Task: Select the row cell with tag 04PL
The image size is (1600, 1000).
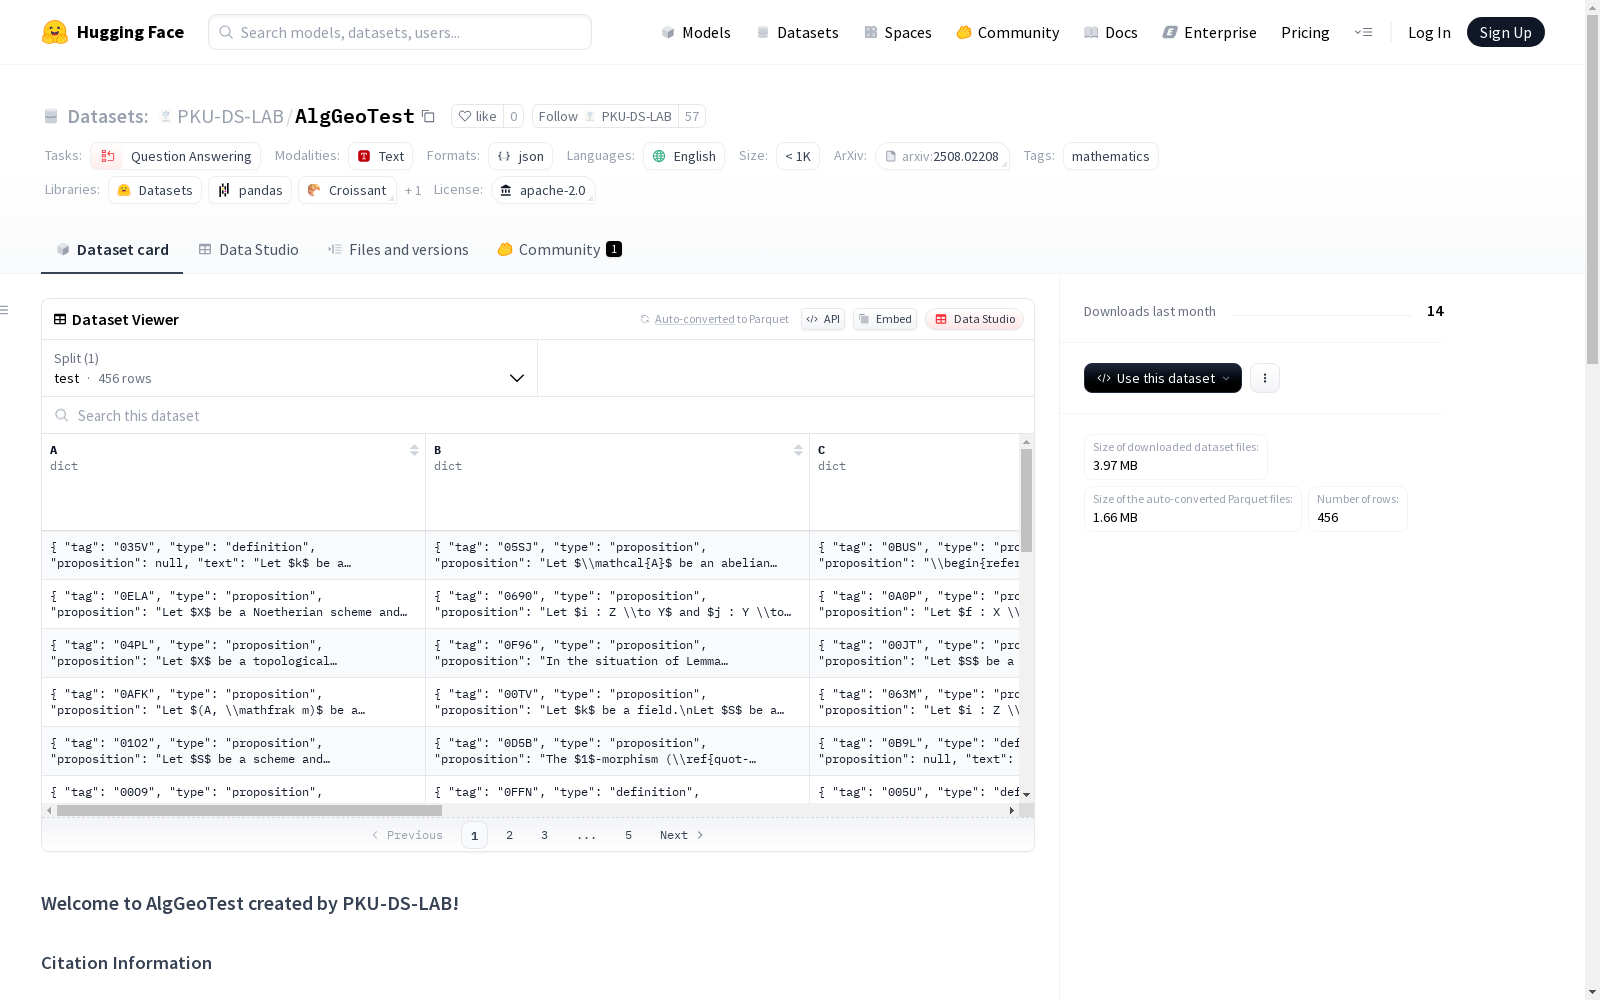Action: [x=233, y=653]
